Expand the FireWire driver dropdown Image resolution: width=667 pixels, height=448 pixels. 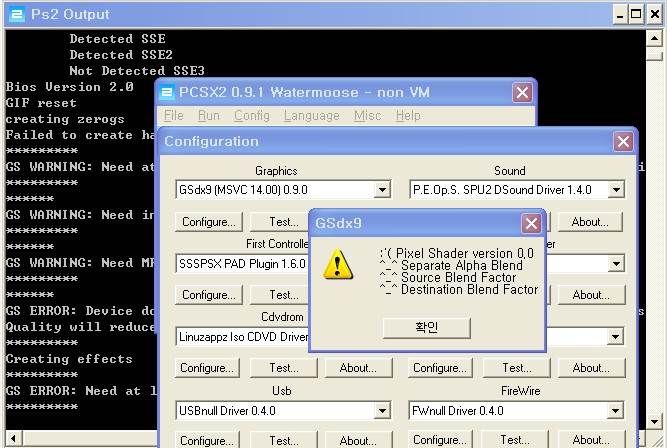coord(615,411)
